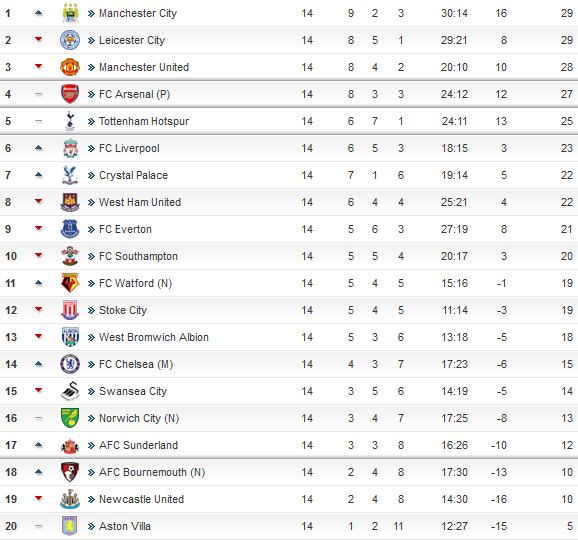Viewport: 578px width, 540px height.
Task: Open the FC Liverpool team link
Action: [129, 148]
